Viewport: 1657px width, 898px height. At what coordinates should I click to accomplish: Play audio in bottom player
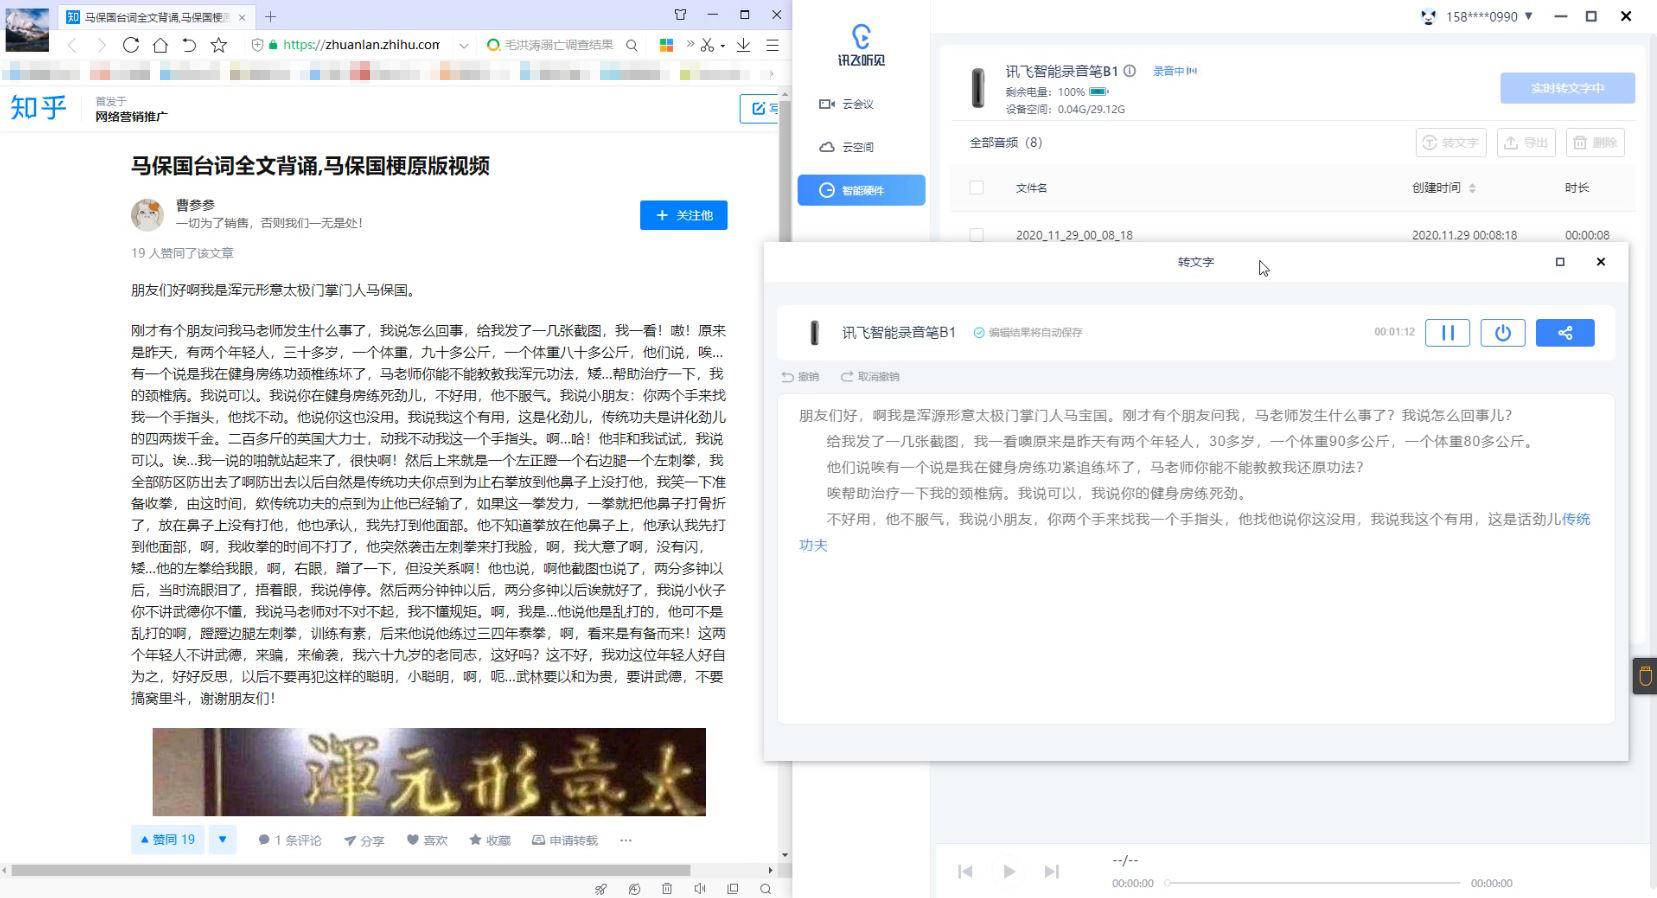(x=1009, y=872)
